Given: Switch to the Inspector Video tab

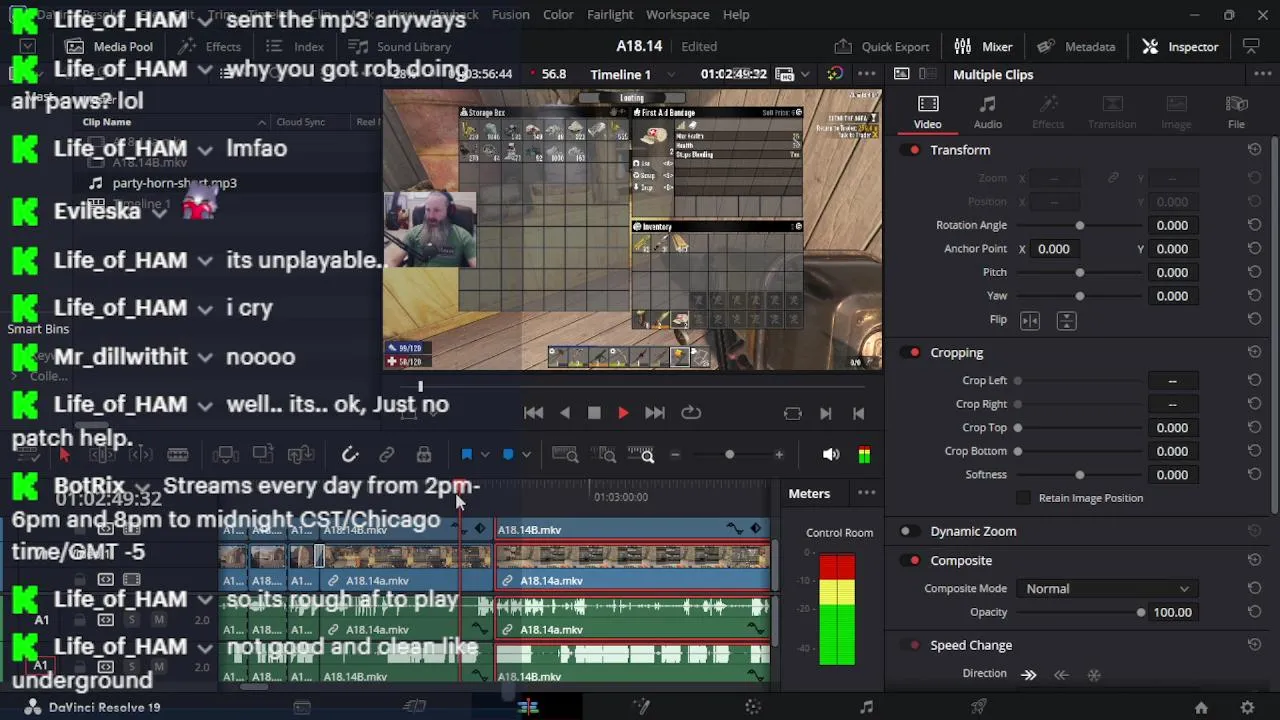Looking at the screenshot, I should click(927, 112).
